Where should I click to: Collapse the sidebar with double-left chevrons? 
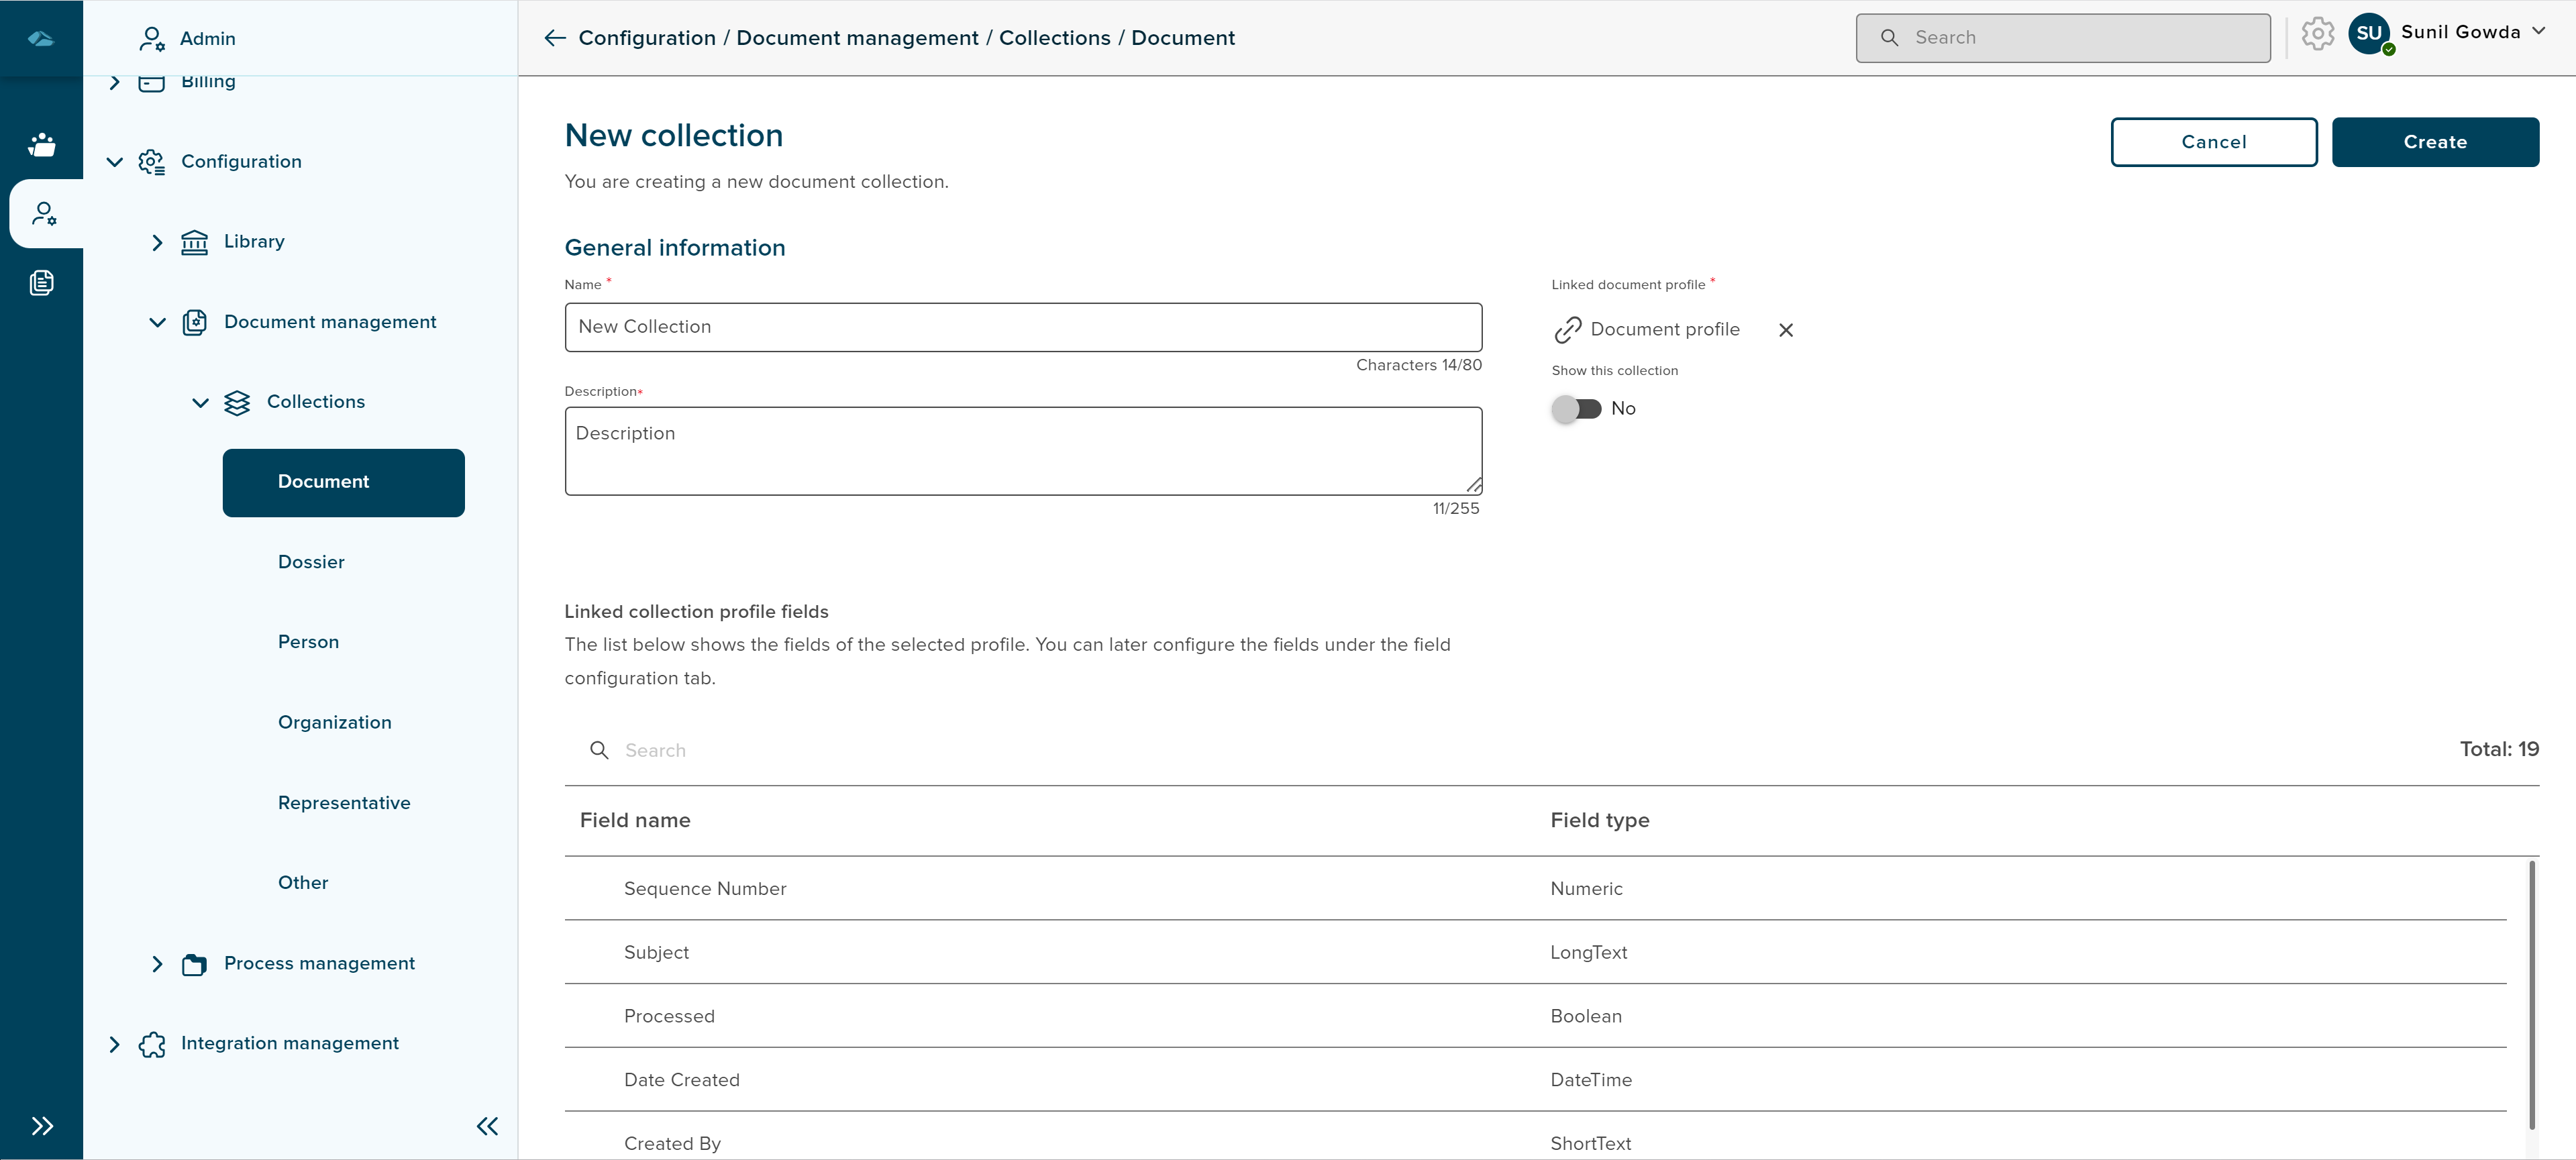point(487,1126)
